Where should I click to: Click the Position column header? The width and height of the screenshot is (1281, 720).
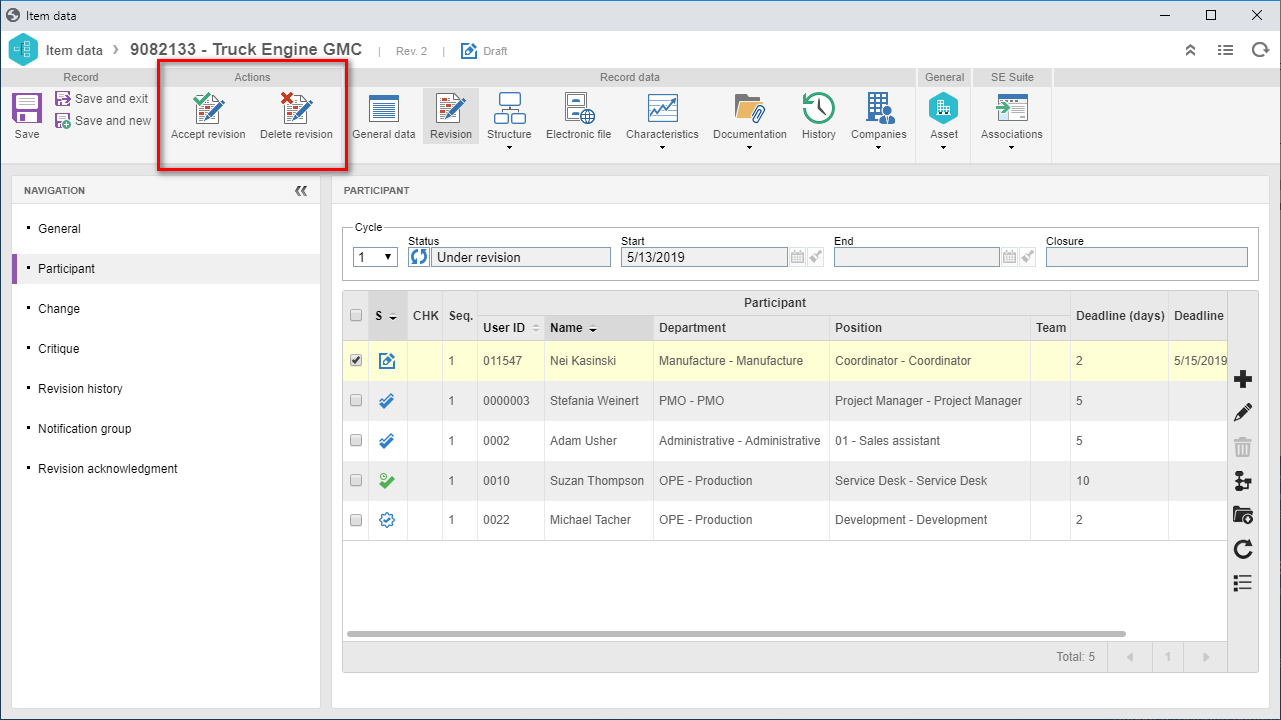point(930,328)
